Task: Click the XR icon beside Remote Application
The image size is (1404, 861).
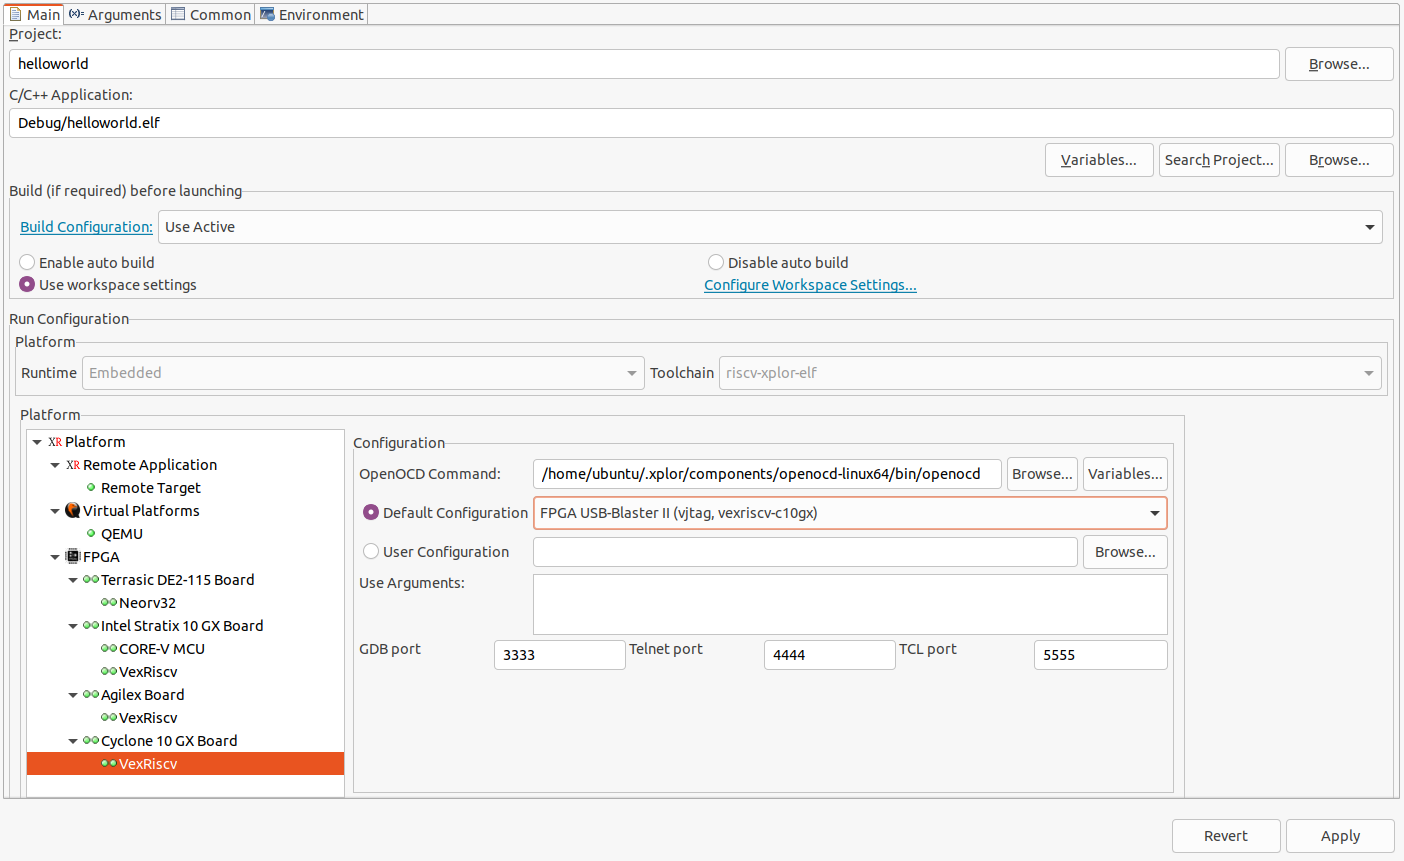Action: pos(73,465)
